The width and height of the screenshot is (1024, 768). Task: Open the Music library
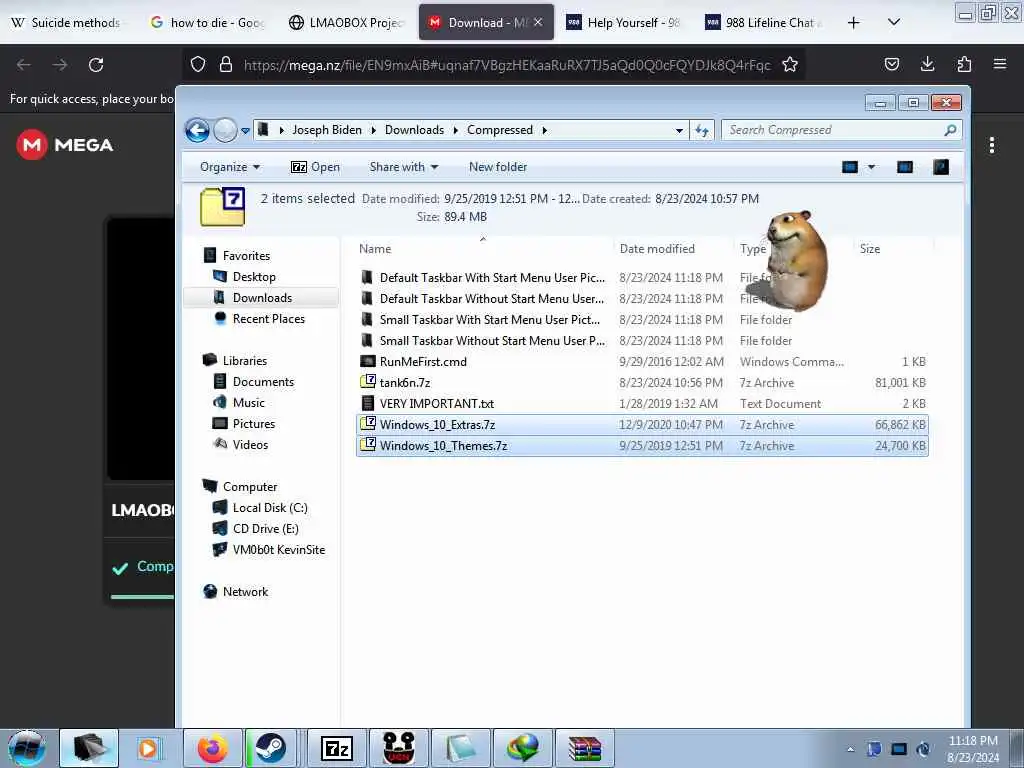coord(249,402)
